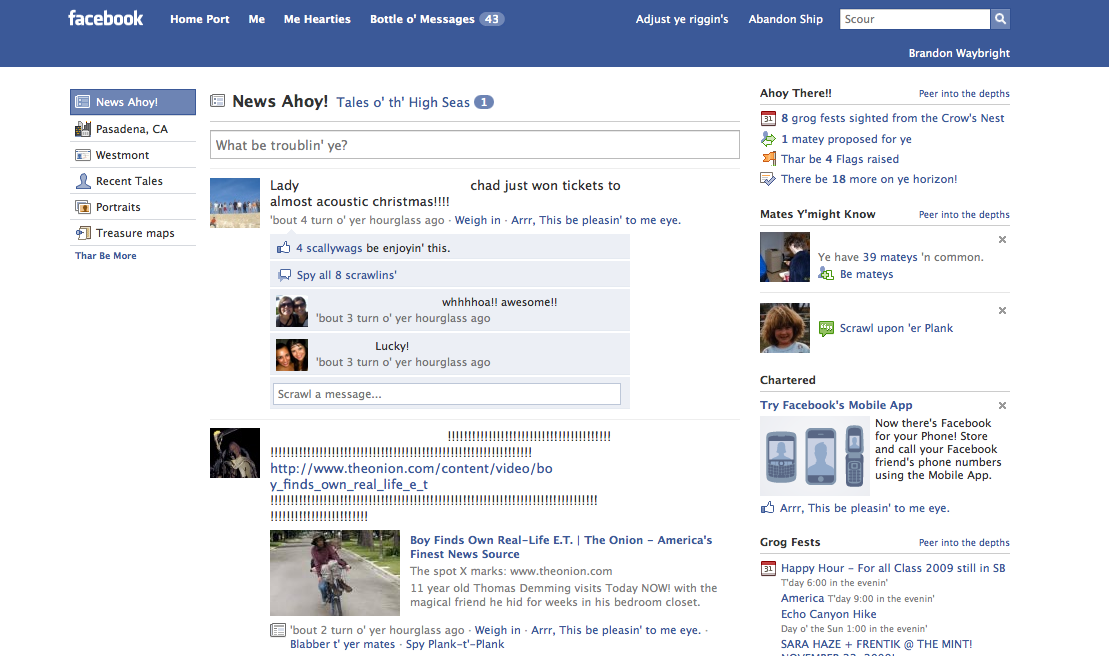Expand Thar Be More in sidebar
Image resolution: width=1109 pixels, height=656 pixels.
coord(106,256)
